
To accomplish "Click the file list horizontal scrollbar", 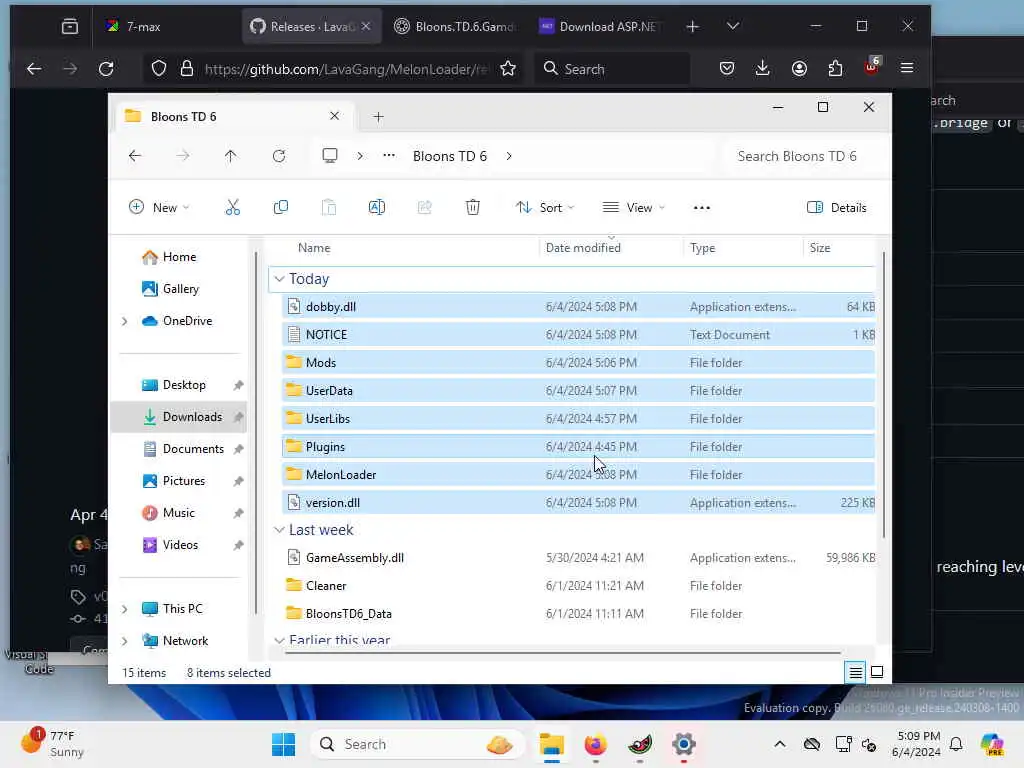I will 562,652.
